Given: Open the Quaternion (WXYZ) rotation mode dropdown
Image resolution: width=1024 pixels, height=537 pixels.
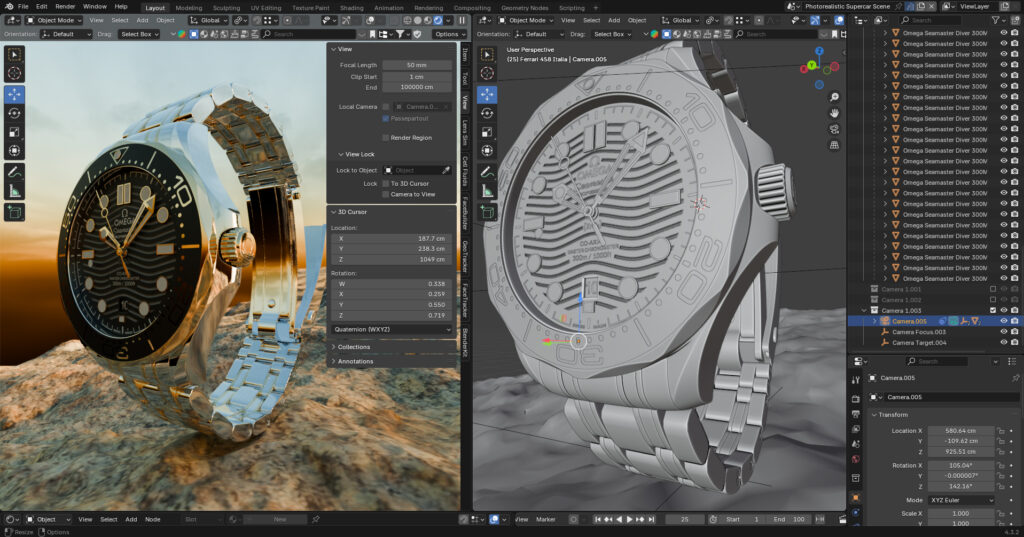Looking at the screenshot, I should (x=392, y=329).
